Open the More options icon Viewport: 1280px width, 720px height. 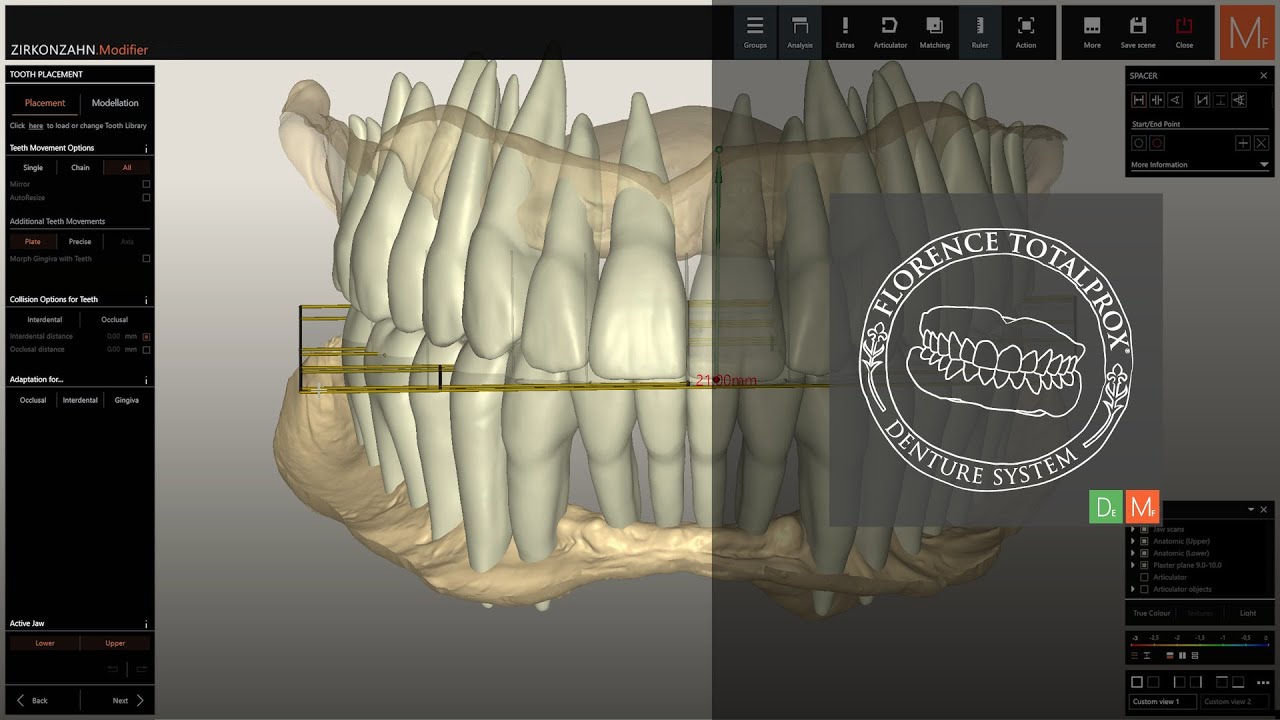coord(1092,32)
